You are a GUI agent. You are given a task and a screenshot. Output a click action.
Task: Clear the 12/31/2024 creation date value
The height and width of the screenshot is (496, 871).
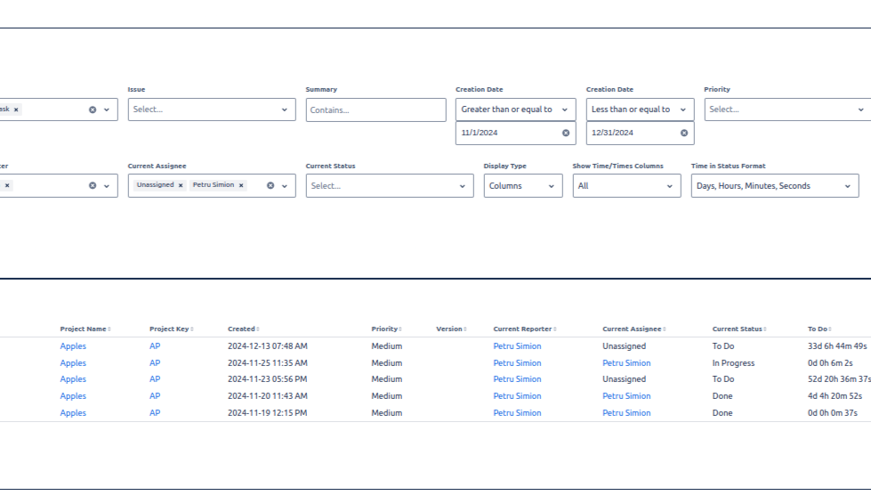point(684,133)
